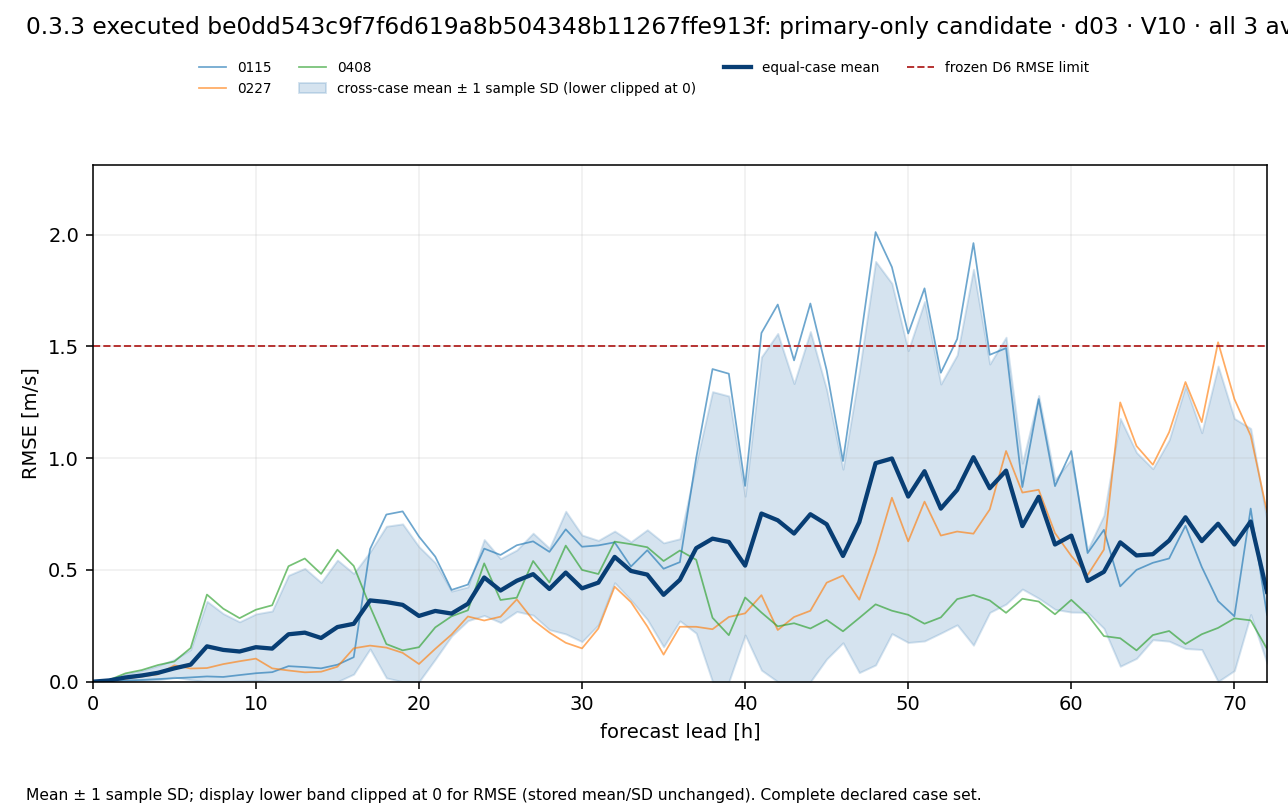Click the forecast lead [h] x-axis label

click(x=680, y=732)
